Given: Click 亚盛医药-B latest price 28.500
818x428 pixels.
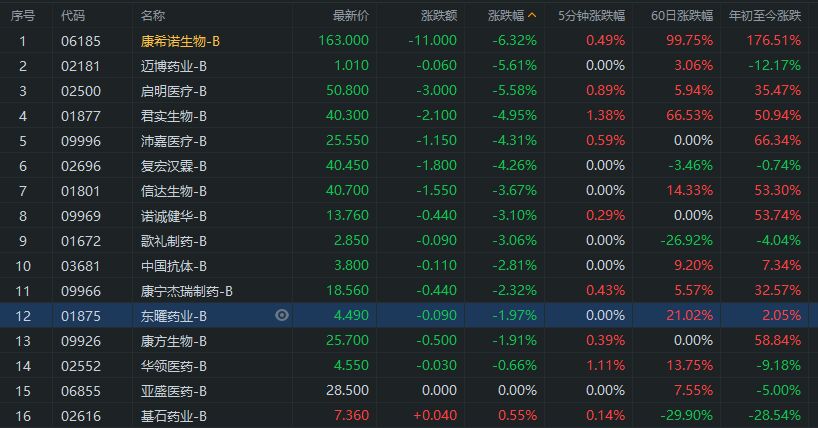Looking at the screenshot, I should point(348,390).
